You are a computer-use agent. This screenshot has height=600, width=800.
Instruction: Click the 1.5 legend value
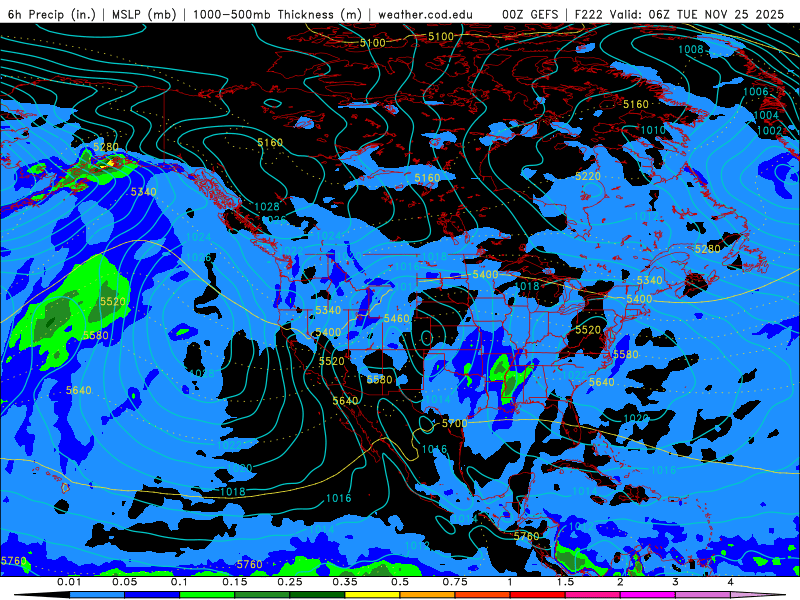[x=565, y=582]
